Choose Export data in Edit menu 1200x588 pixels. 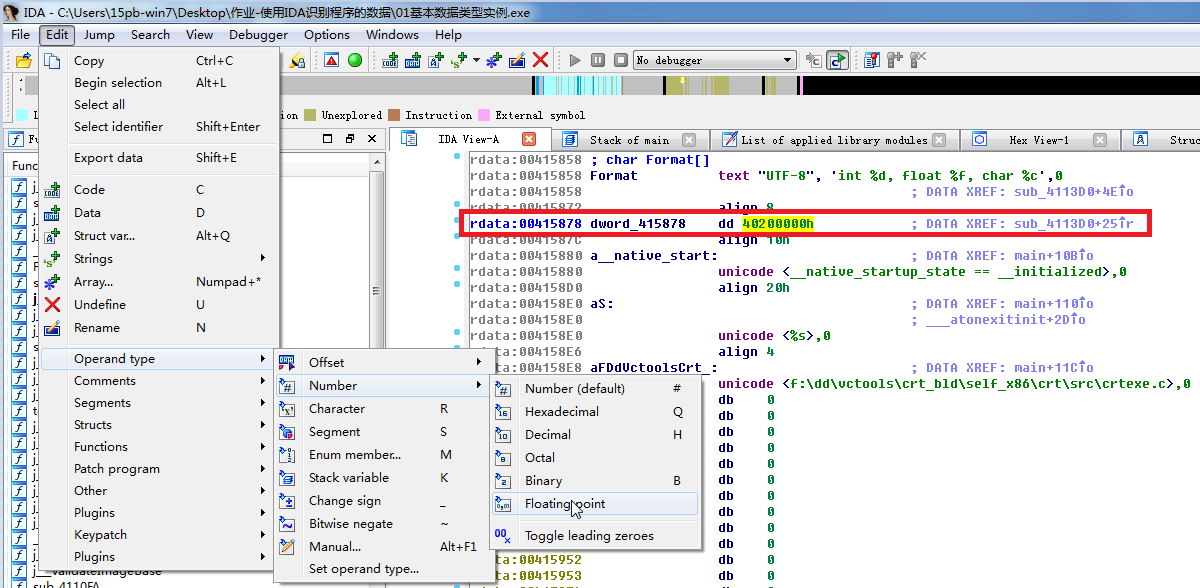[x=160, y=158]
